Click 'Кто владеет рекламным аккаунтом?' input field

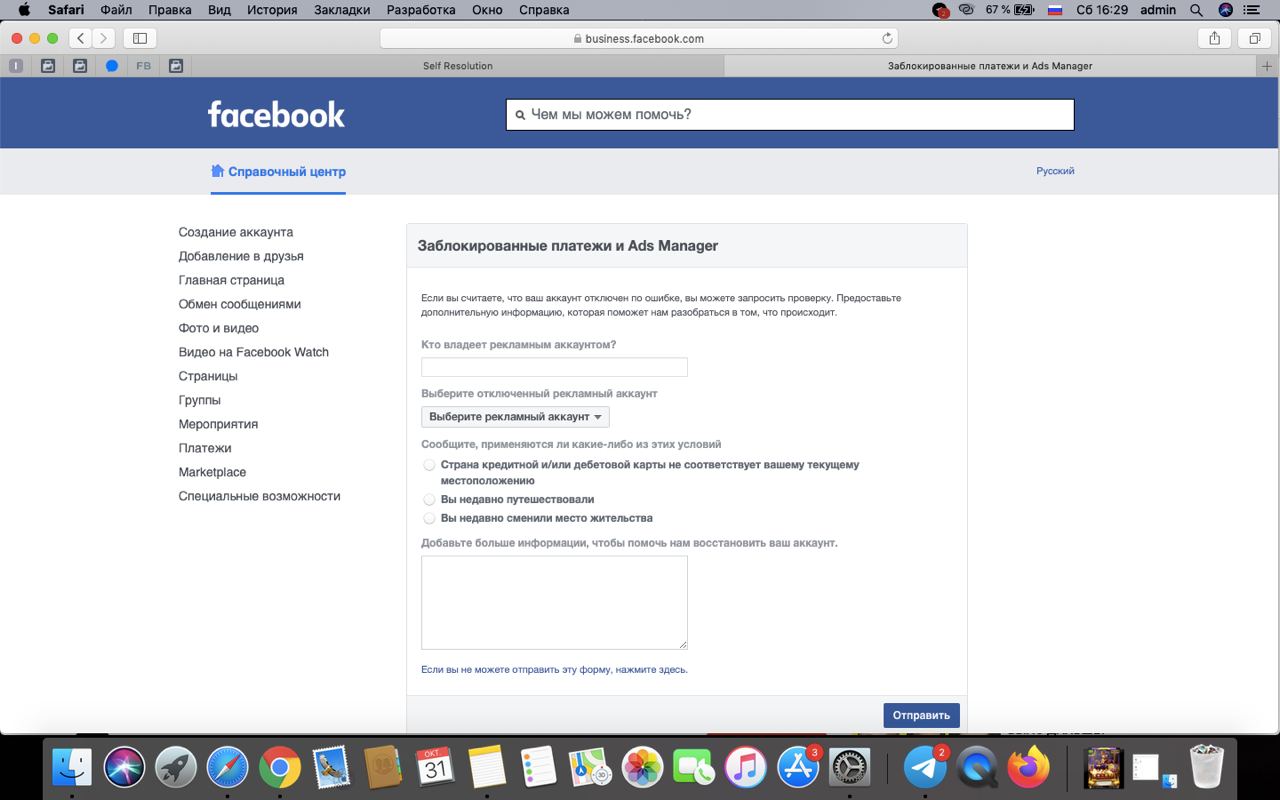coord(554,367)
